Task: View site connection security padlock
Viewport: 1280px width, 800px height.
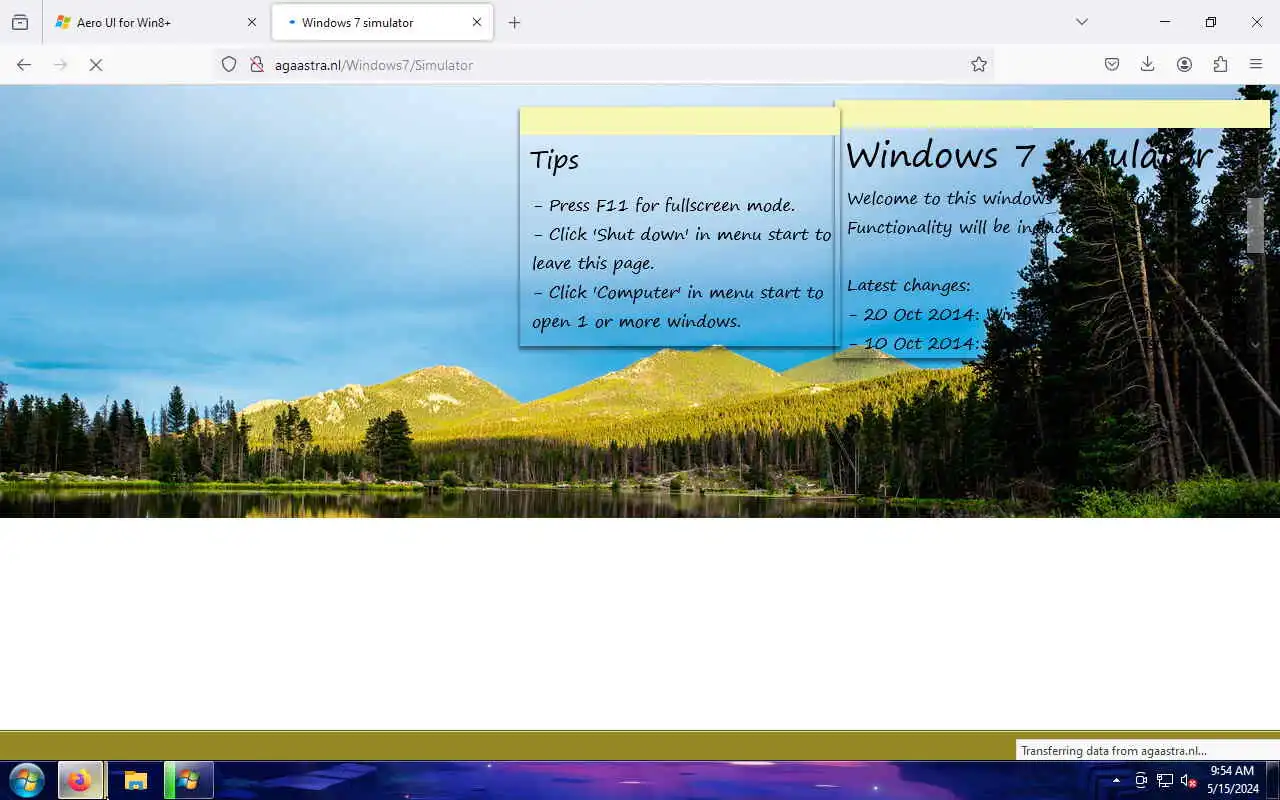Action: point(256,65)
